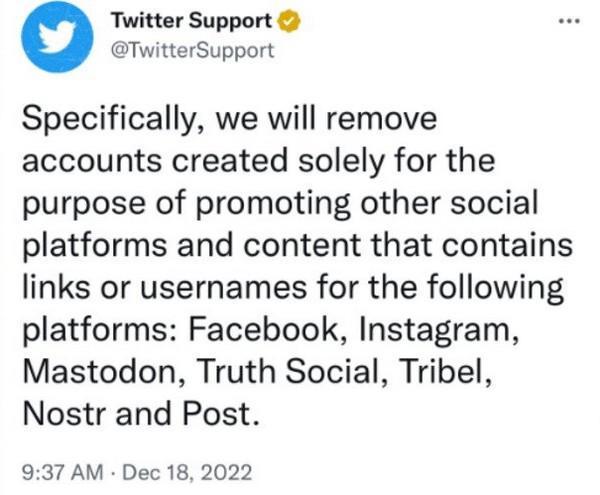The image size is (600, 495).
Task: Click the word solely in the tweet
Action: pyautogui.click(x=340, y=161)
